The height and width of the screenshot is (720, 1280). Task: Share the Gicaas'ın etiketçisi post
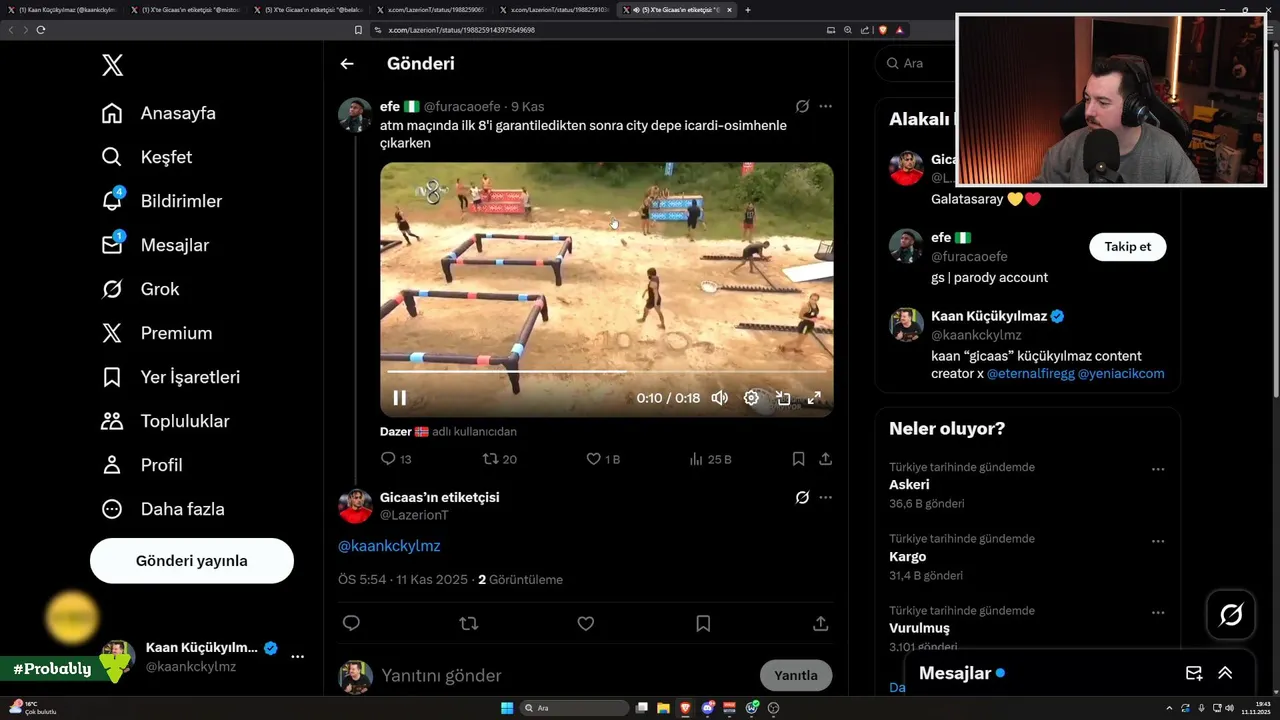click(820, 623)
